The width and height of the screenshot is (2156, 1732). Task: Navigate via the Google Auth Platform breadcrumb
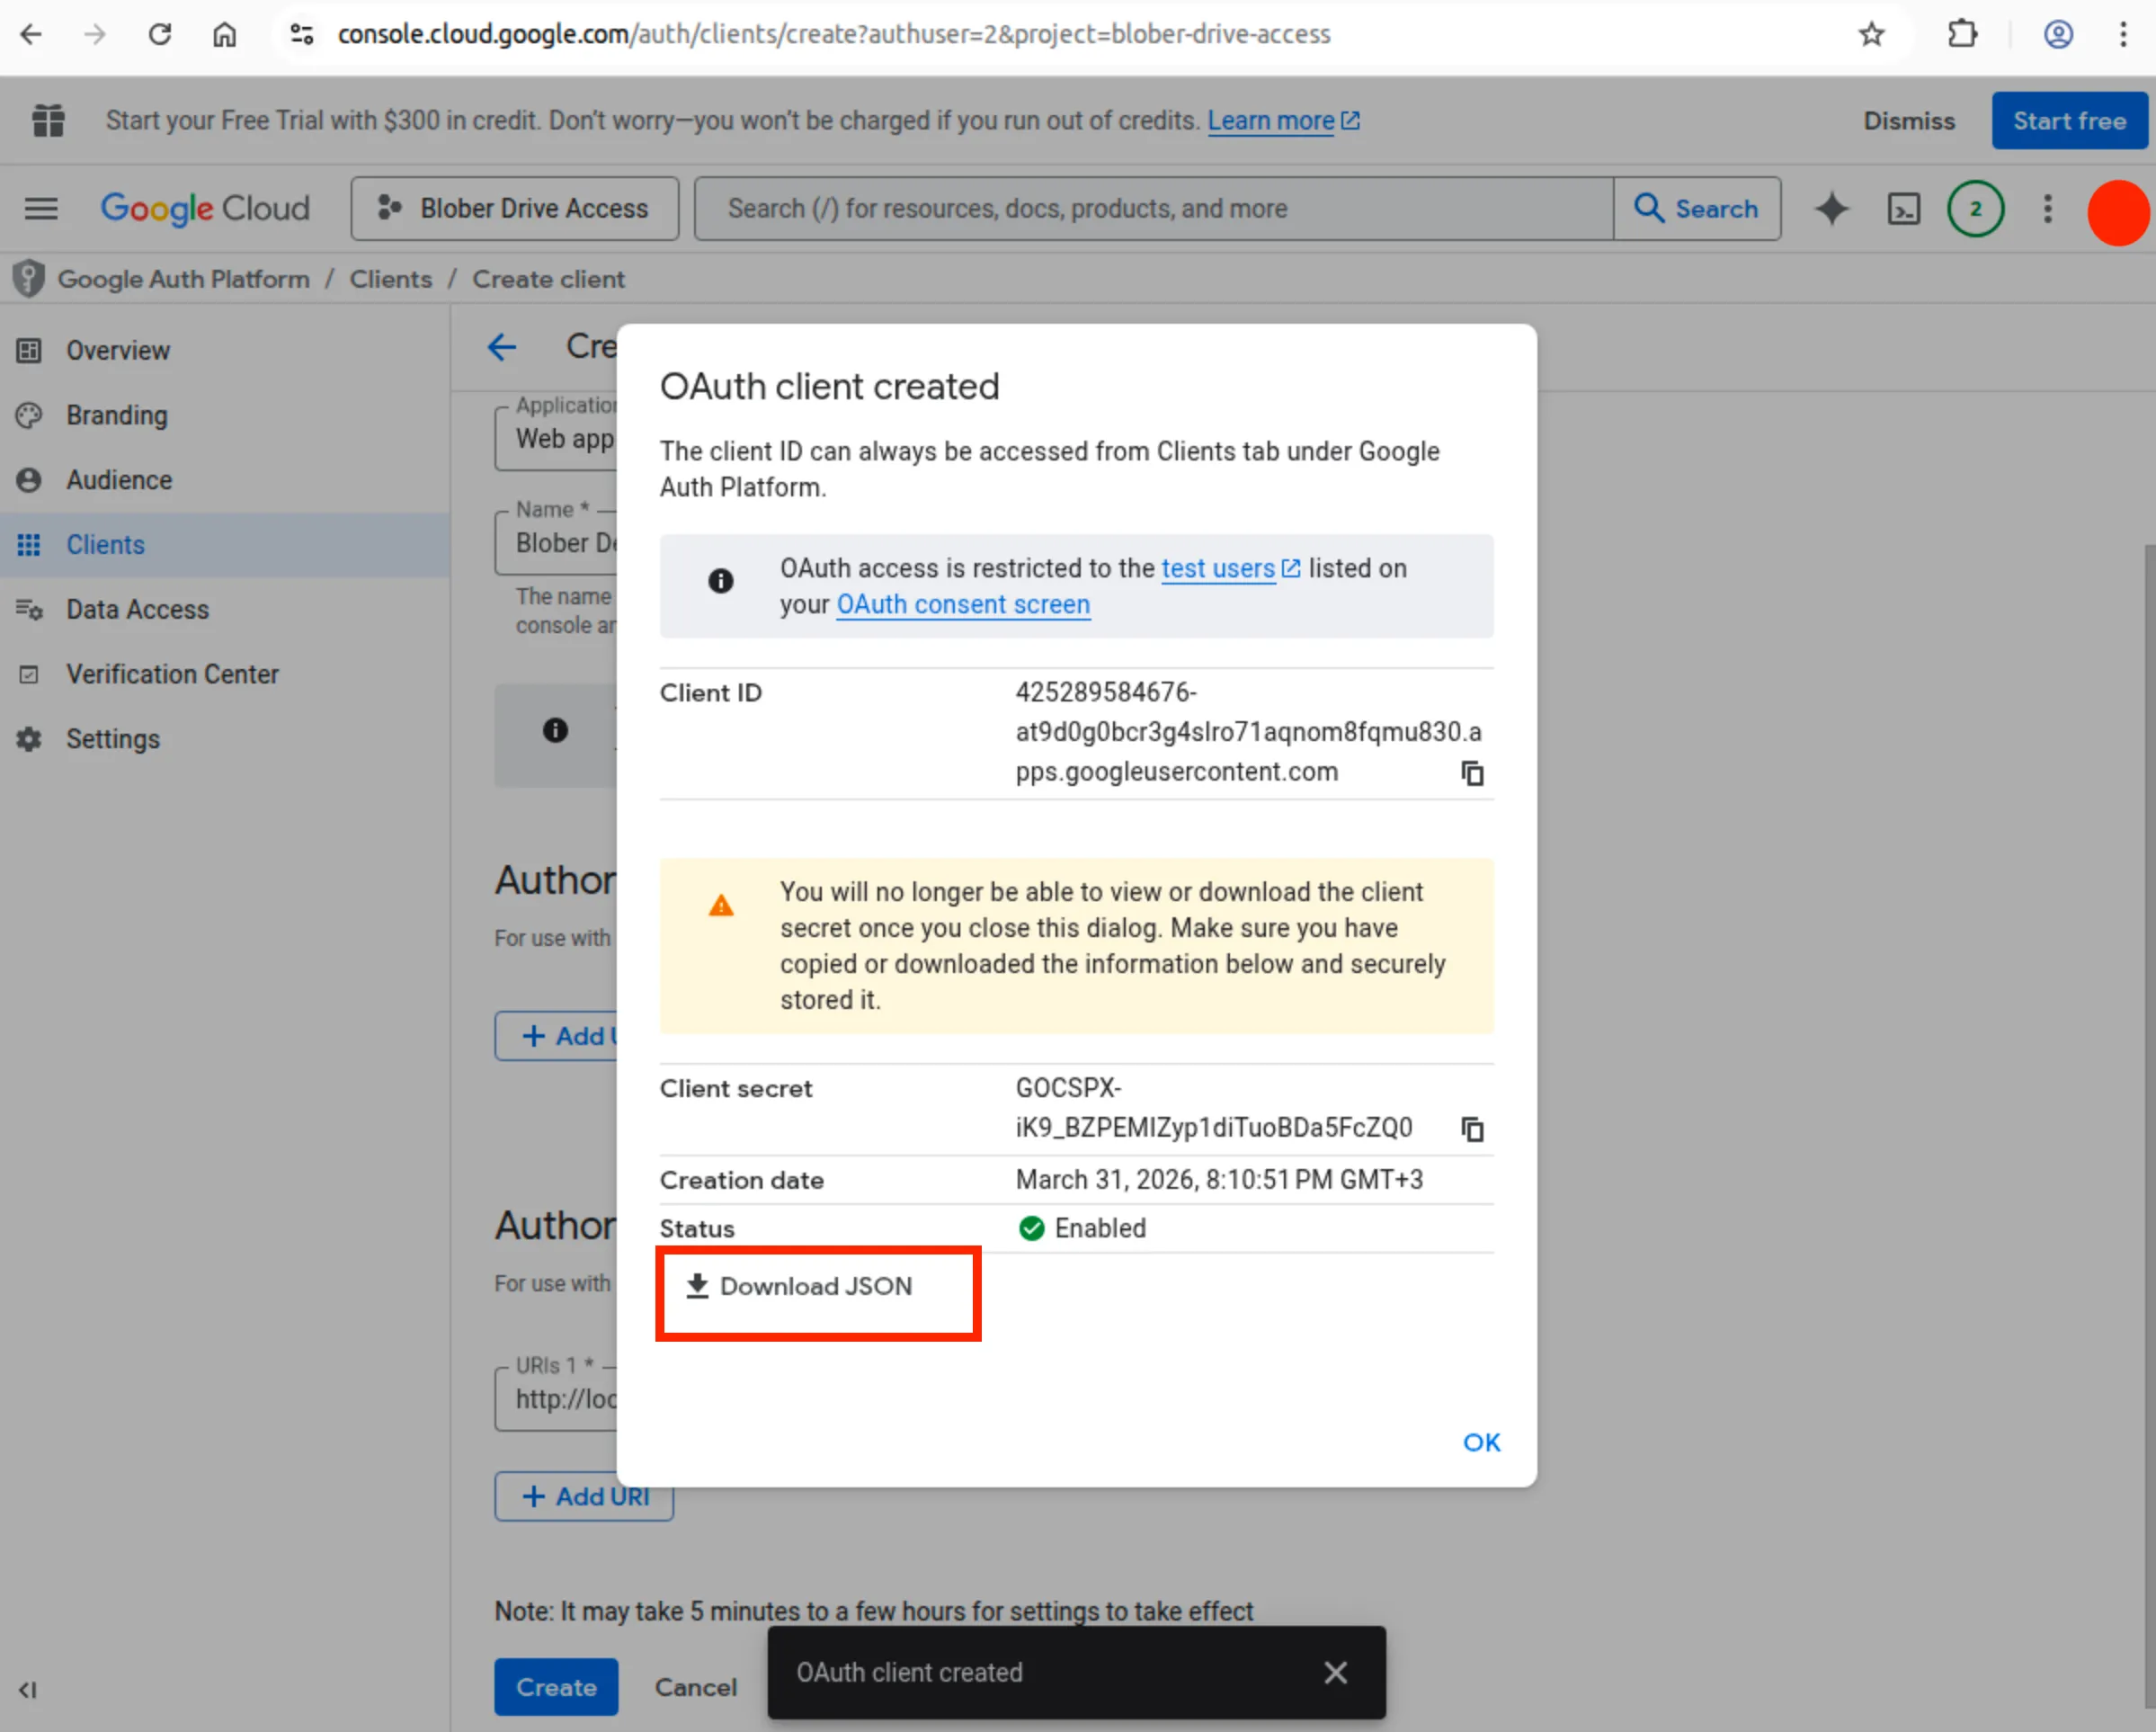click(184, 279)
